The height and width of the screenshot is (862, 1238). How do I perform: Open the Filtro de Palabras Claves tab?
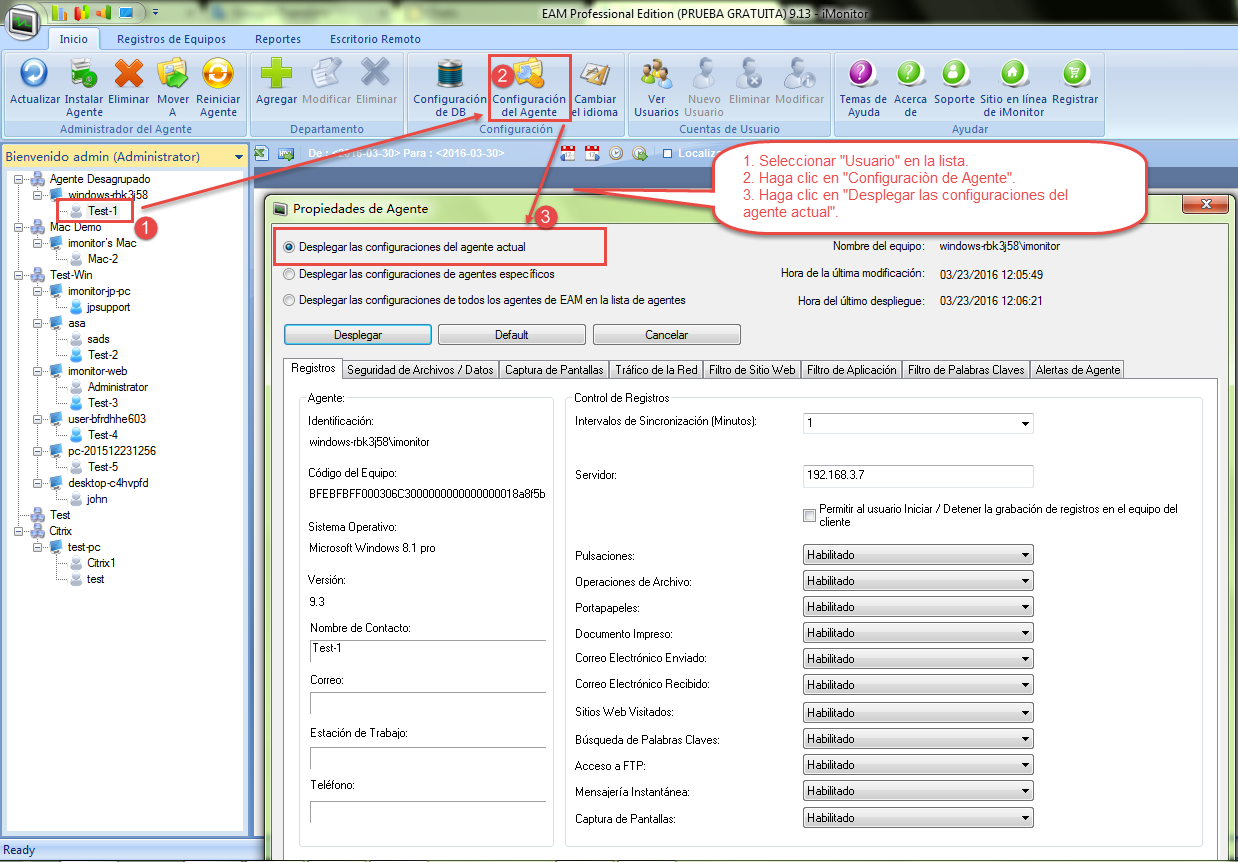966,370
